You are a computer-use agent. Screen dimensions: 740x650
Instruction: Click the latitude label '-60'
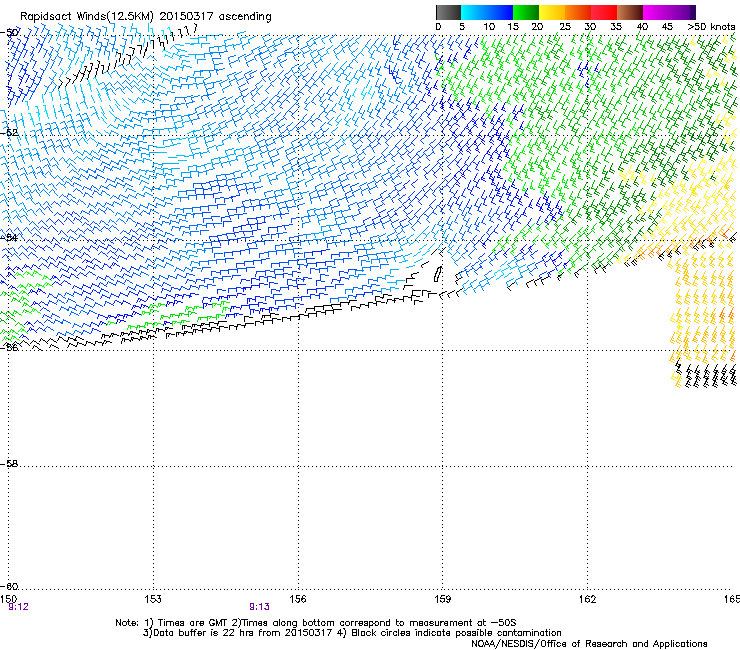(9, 587)
